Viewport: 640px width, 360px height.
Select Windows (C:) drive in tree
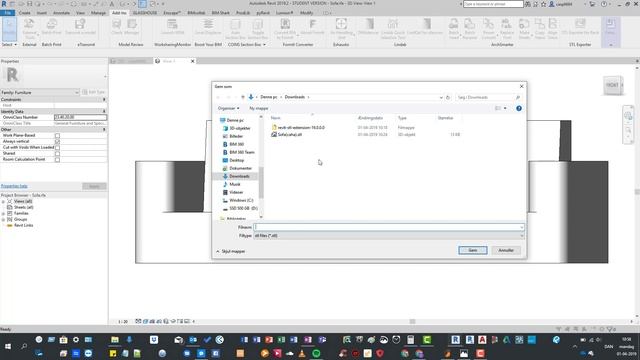pyautogui.click(x=241, y=200)
